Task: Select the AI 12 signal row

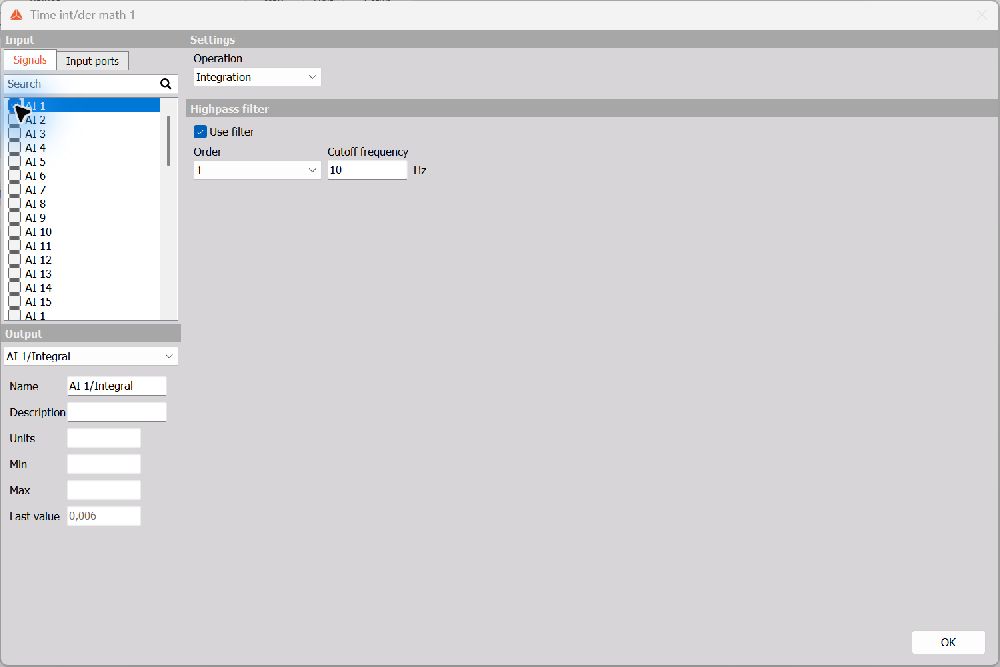Action: click(83, 260)
